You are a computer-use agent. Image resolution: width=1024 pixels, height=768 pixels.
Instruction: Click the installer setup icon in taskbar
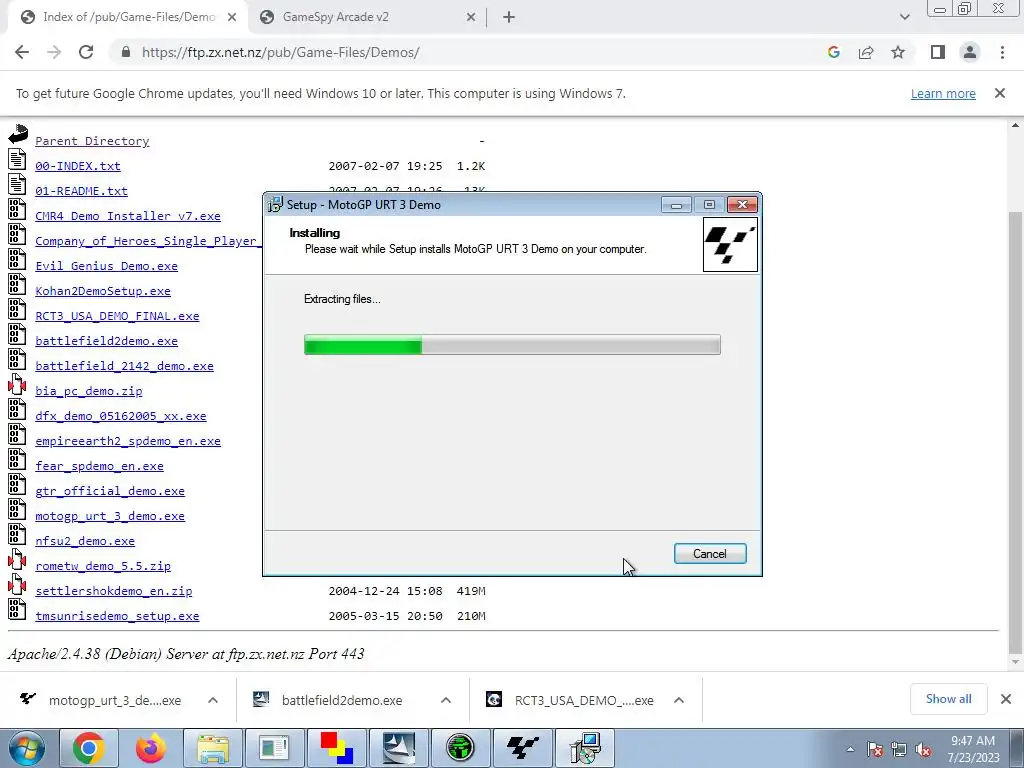point(584,748)
